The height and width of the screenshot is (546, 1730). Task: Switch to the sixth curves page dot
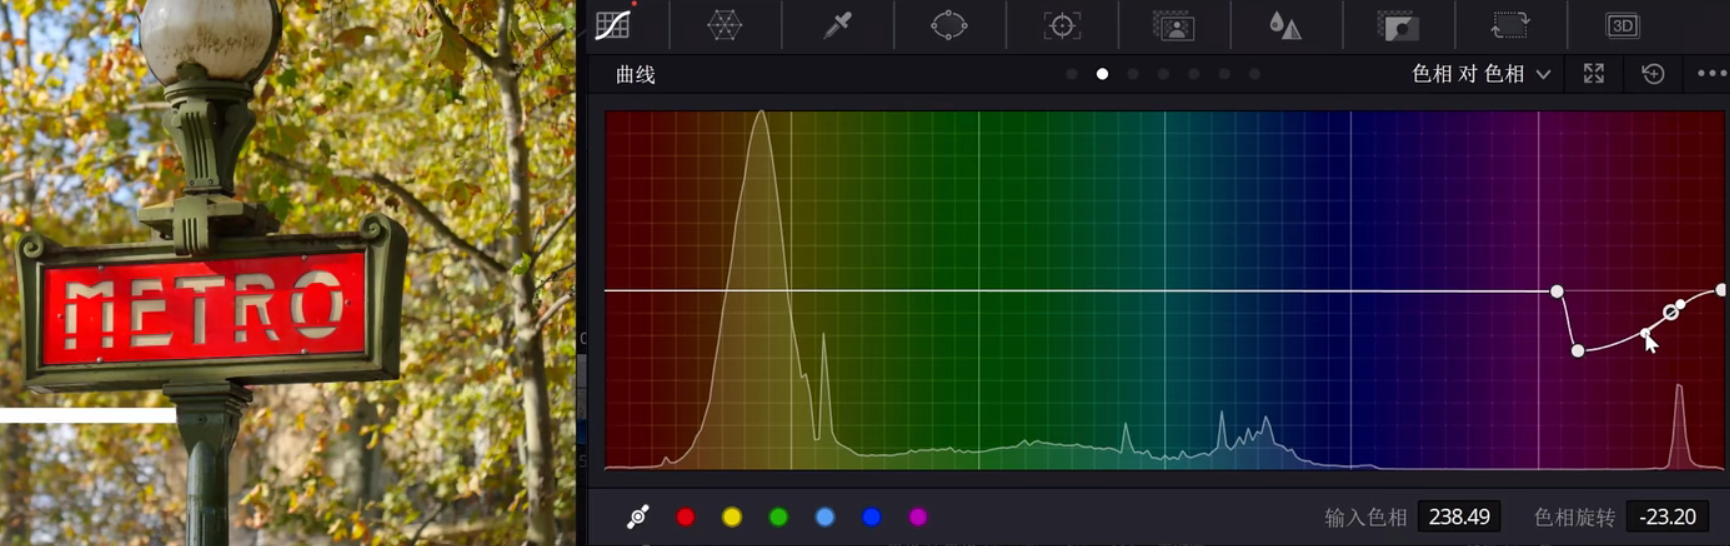pos(1224,74)
